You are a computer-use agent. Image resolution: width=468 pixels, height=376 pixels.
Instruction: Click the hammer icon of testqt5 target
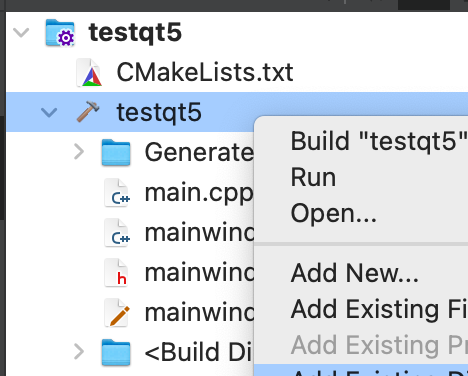coord(88,112)
